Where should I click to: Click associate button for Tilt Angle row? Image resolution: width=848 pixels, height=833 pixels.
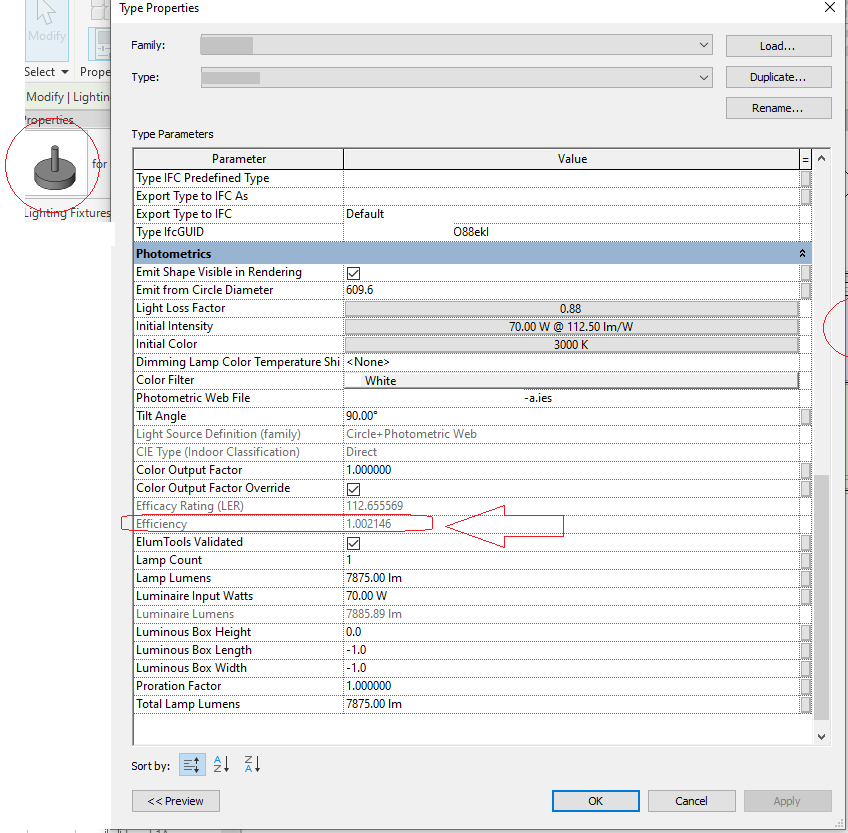pyautogui.click(x=805, y=416)
